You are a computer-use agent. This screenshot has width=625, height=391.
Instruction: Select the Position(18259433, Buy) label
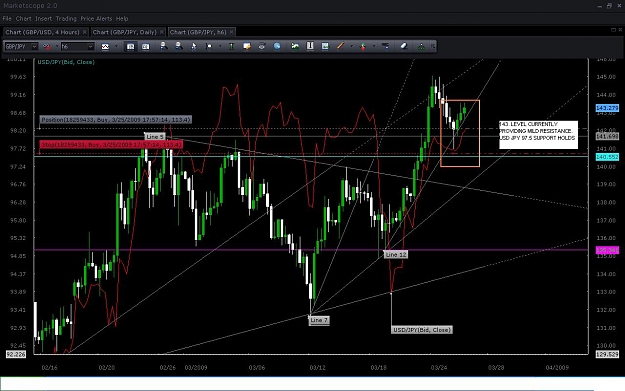point(116,120)
